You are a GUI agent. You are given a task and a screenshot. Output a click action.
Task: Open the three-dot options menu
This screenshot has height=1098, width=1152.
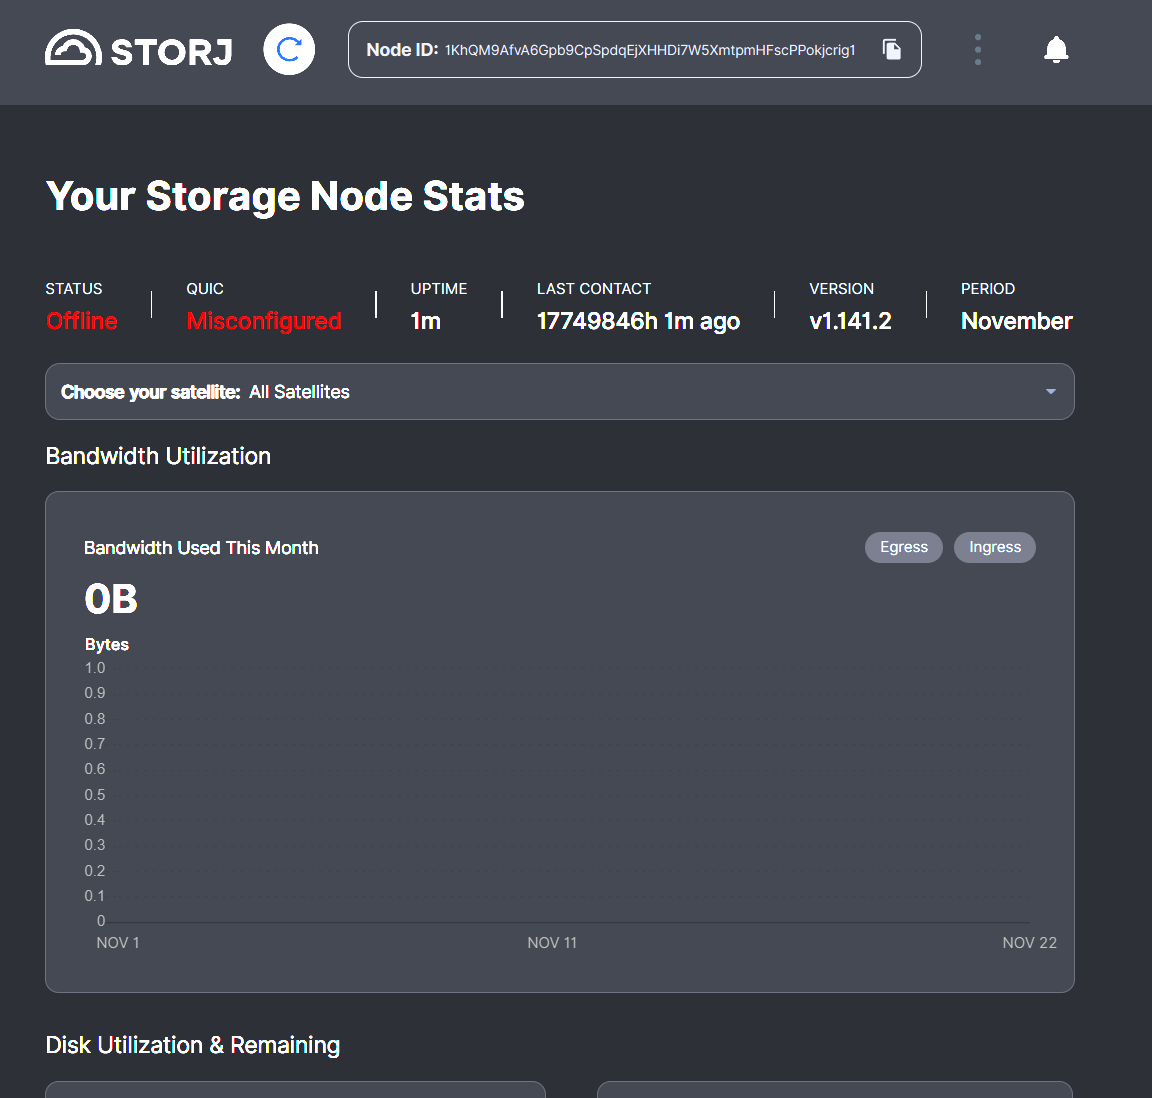(x=977, y=49)
